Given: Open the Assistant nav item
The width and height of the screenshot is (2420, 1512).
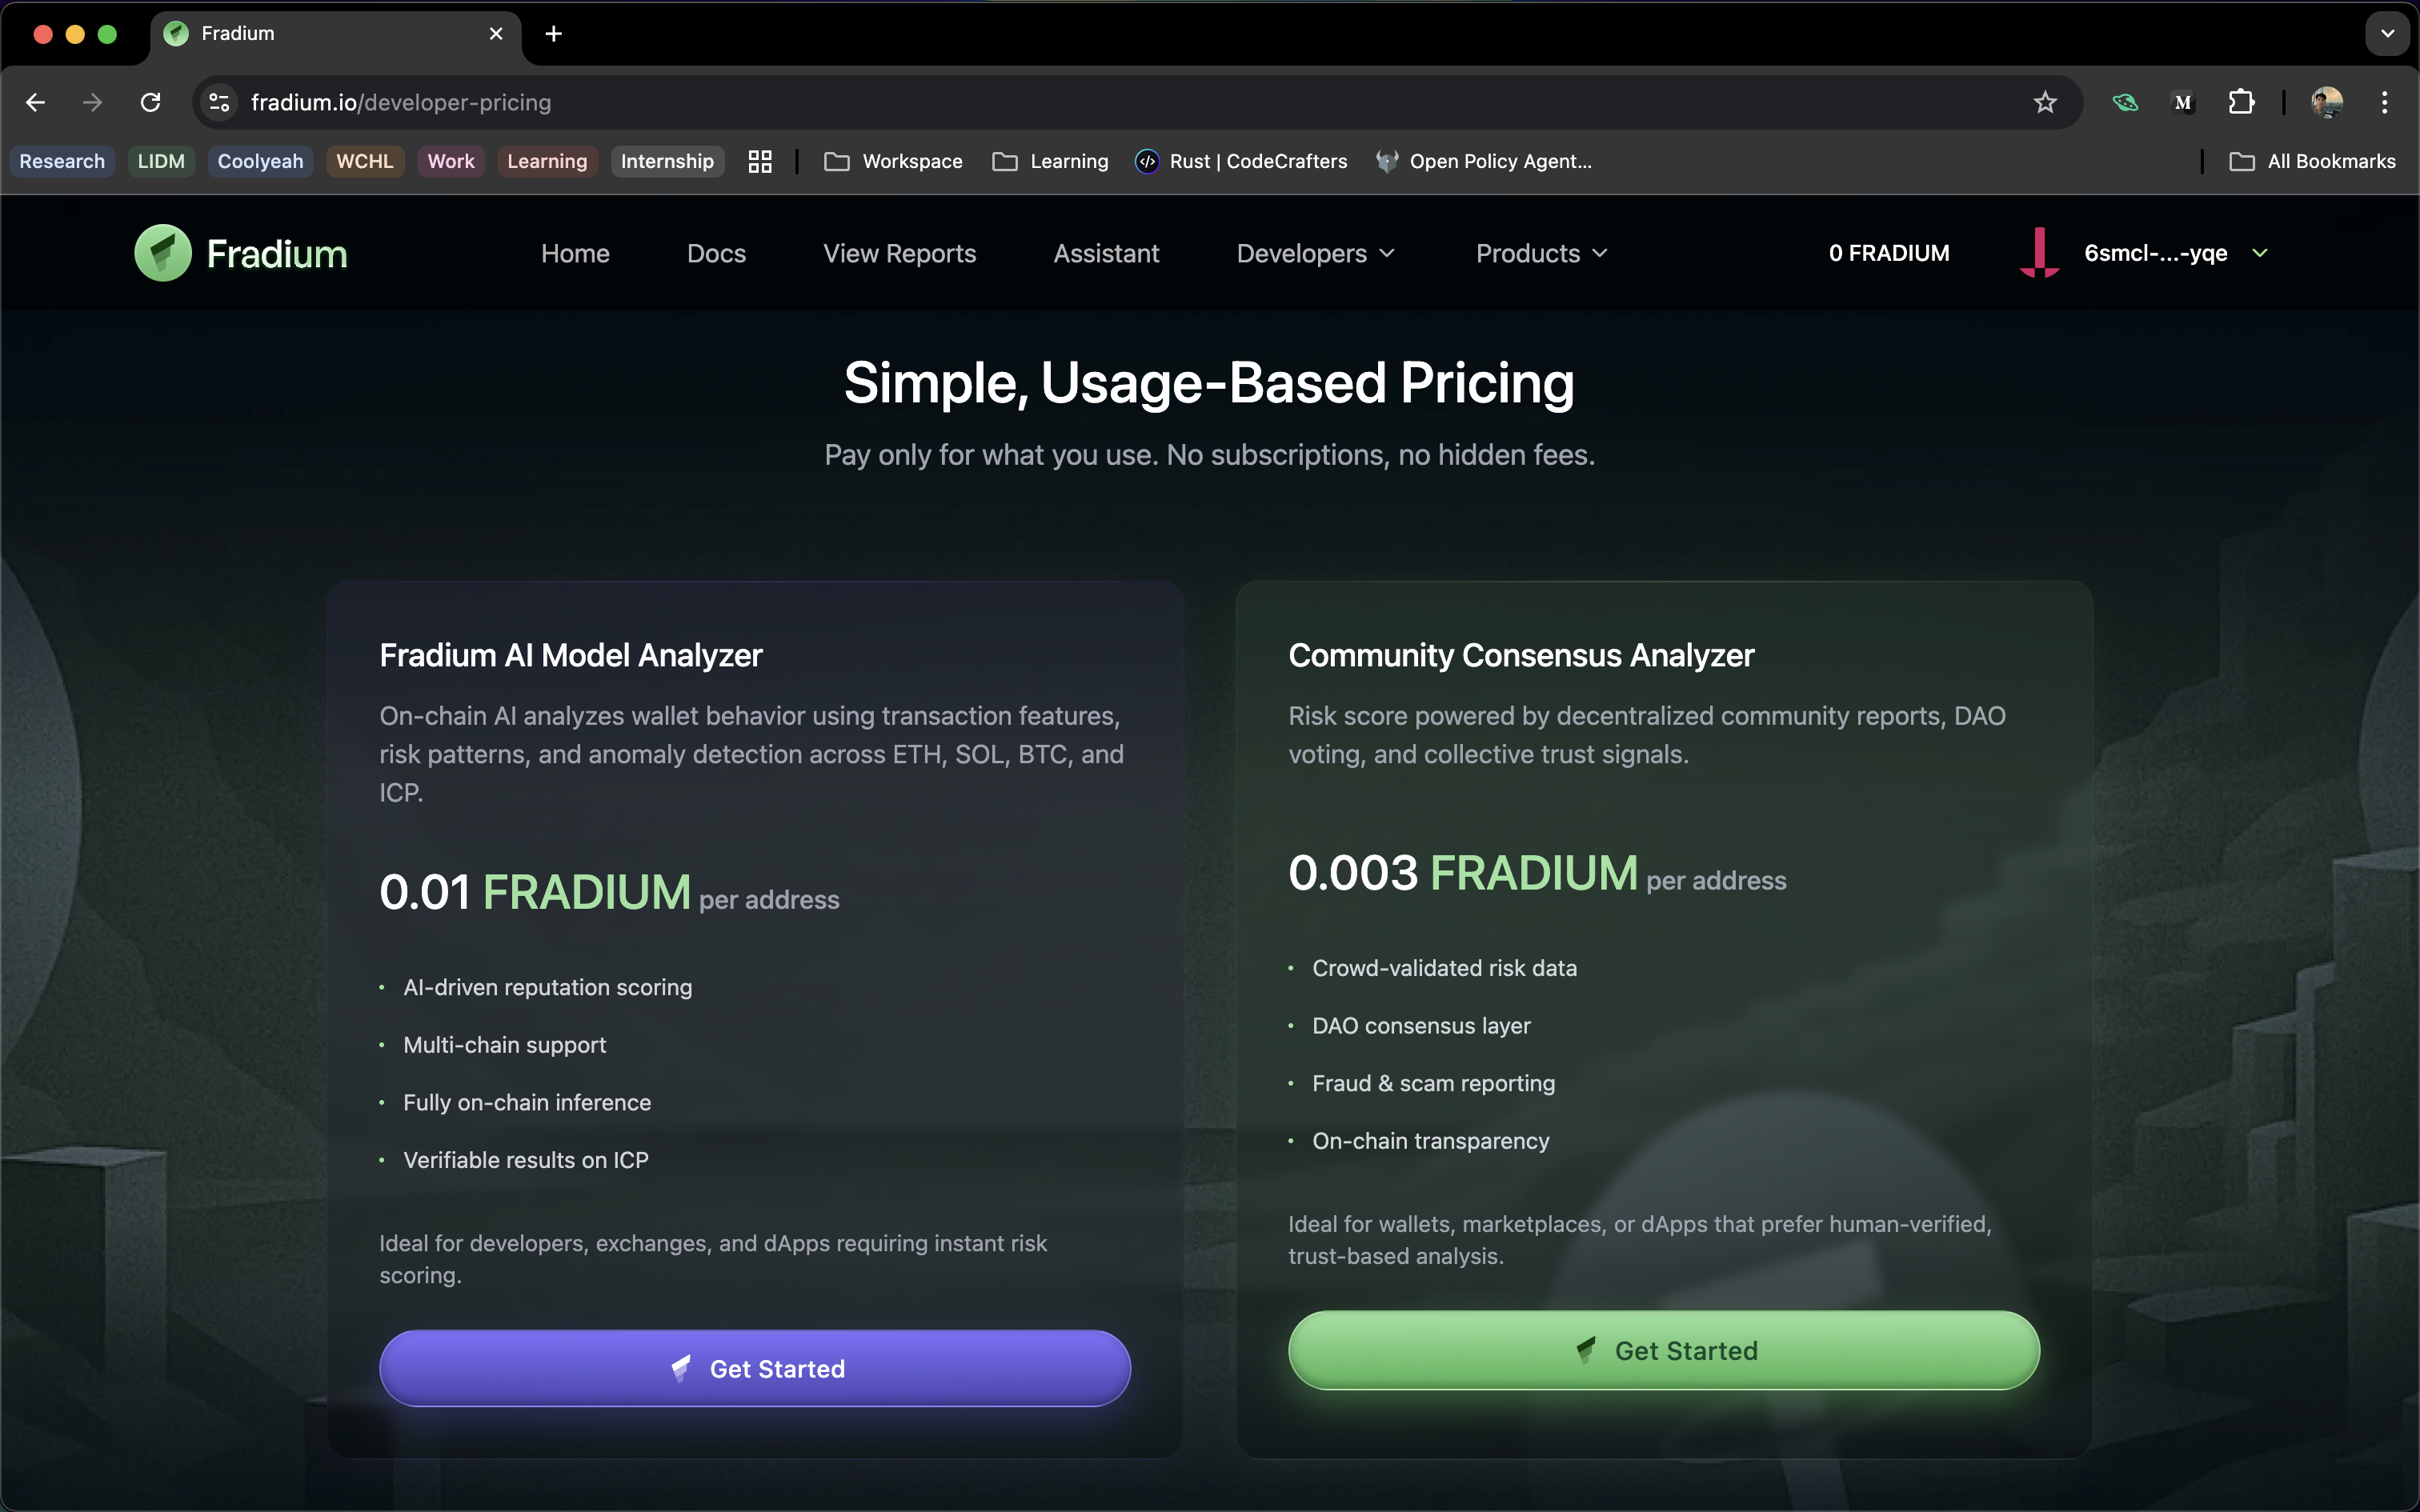Looking at the screenshot, I should pyautogui.click(x=1106, y=254).
